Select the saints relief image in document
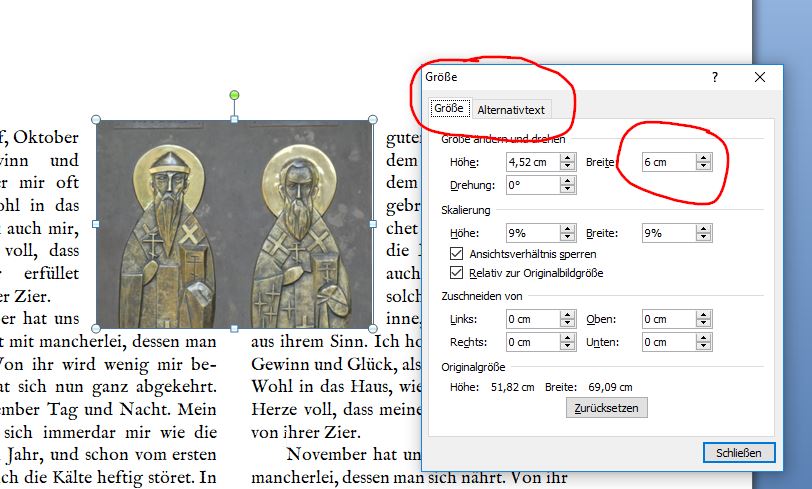This screenshot has height=489, width=812. pyautogui.click(x=234, y=224)
